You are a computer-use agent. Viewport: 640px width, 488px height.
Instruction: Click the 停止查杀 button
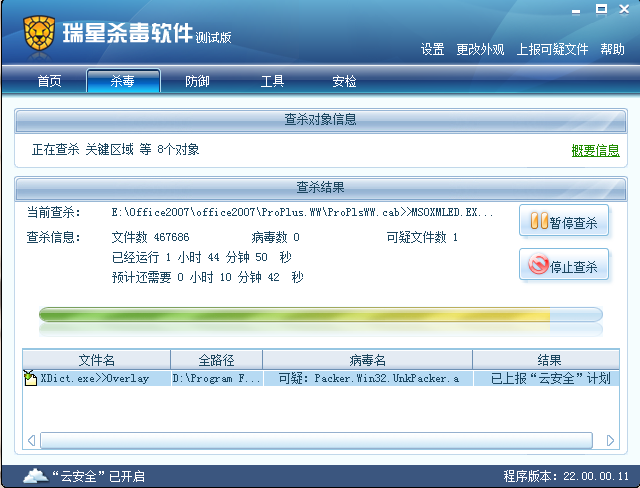point(564,264)
